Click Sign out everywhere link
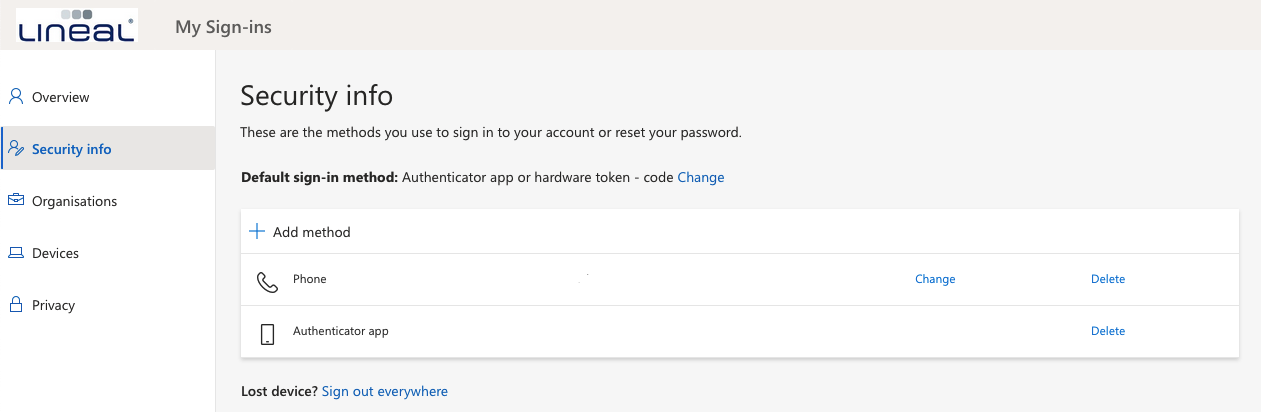1261x412 pixels. pos(384,391)
